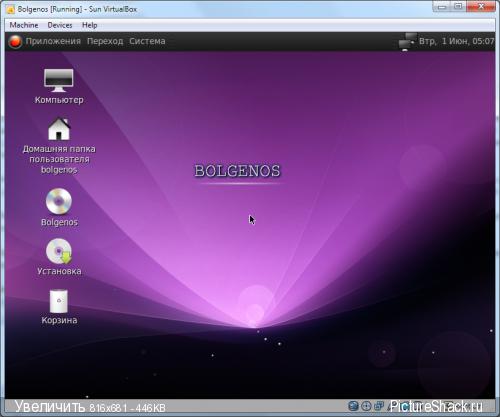
Task: Select the Корзина trash icon
Action: point(59,301)
